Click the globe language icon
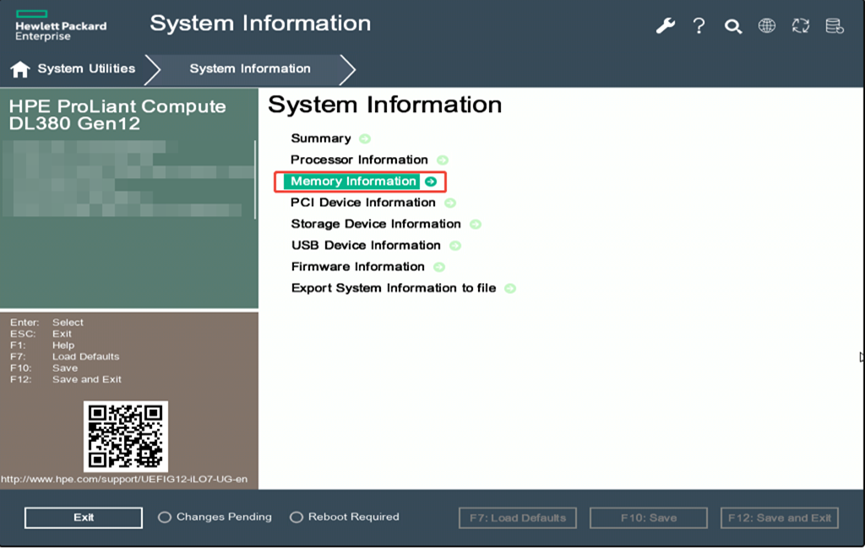 coord(767,26)
